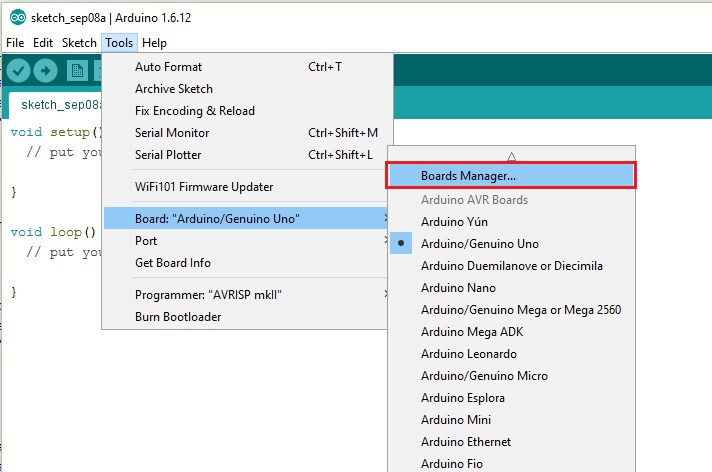This screenshot has width=712, height=472.
Task: Open the Serial Plotter menu entry
Action: (x=245, y=155)
